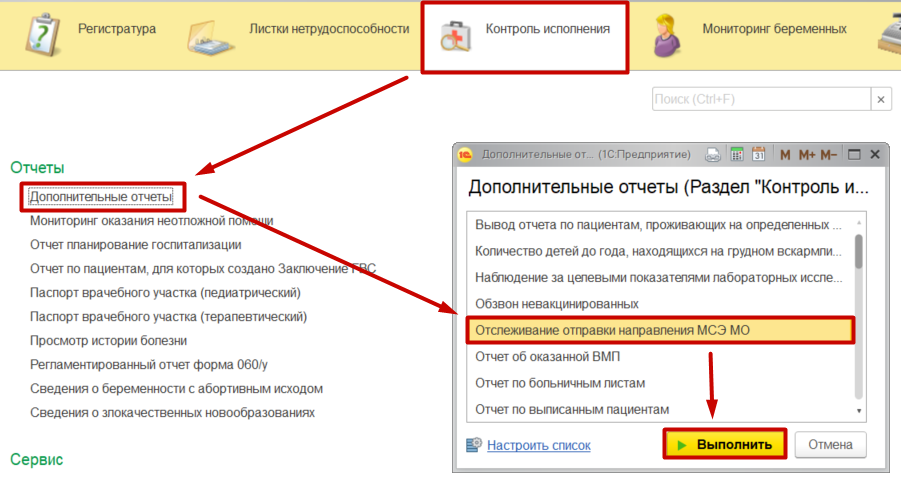Click the Отмена button
901x482 pixels.
pyautogui.click(x=830, y=445)
